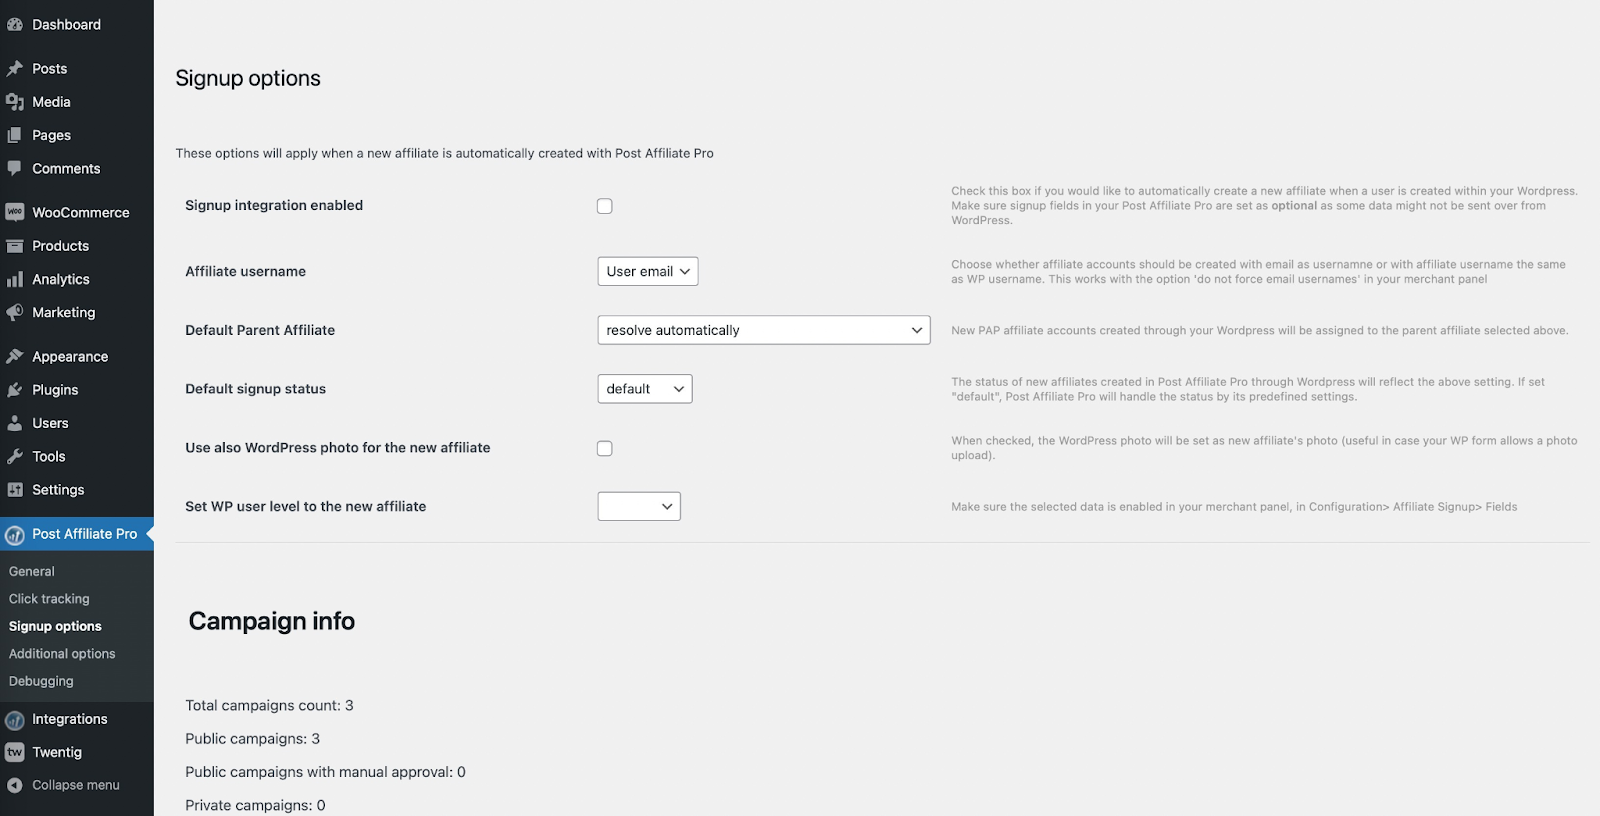Switch to the Click tracking section
1600x816 pixels.
[48, 598]
